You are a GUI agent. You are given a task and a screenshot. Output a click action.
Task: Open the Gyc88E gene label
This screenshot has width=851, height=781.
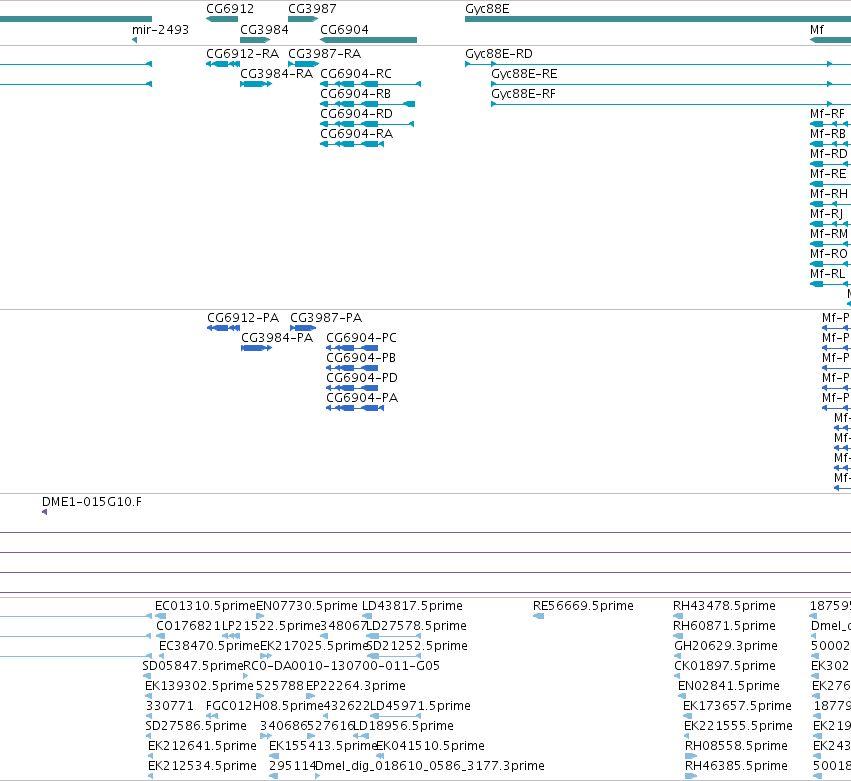[487, 9]
